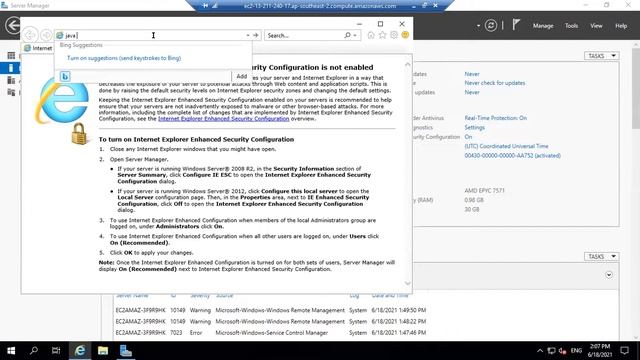
Task: Click the 'Never check for updates' link
Action: pyautogui.click(x=495, y=83)
